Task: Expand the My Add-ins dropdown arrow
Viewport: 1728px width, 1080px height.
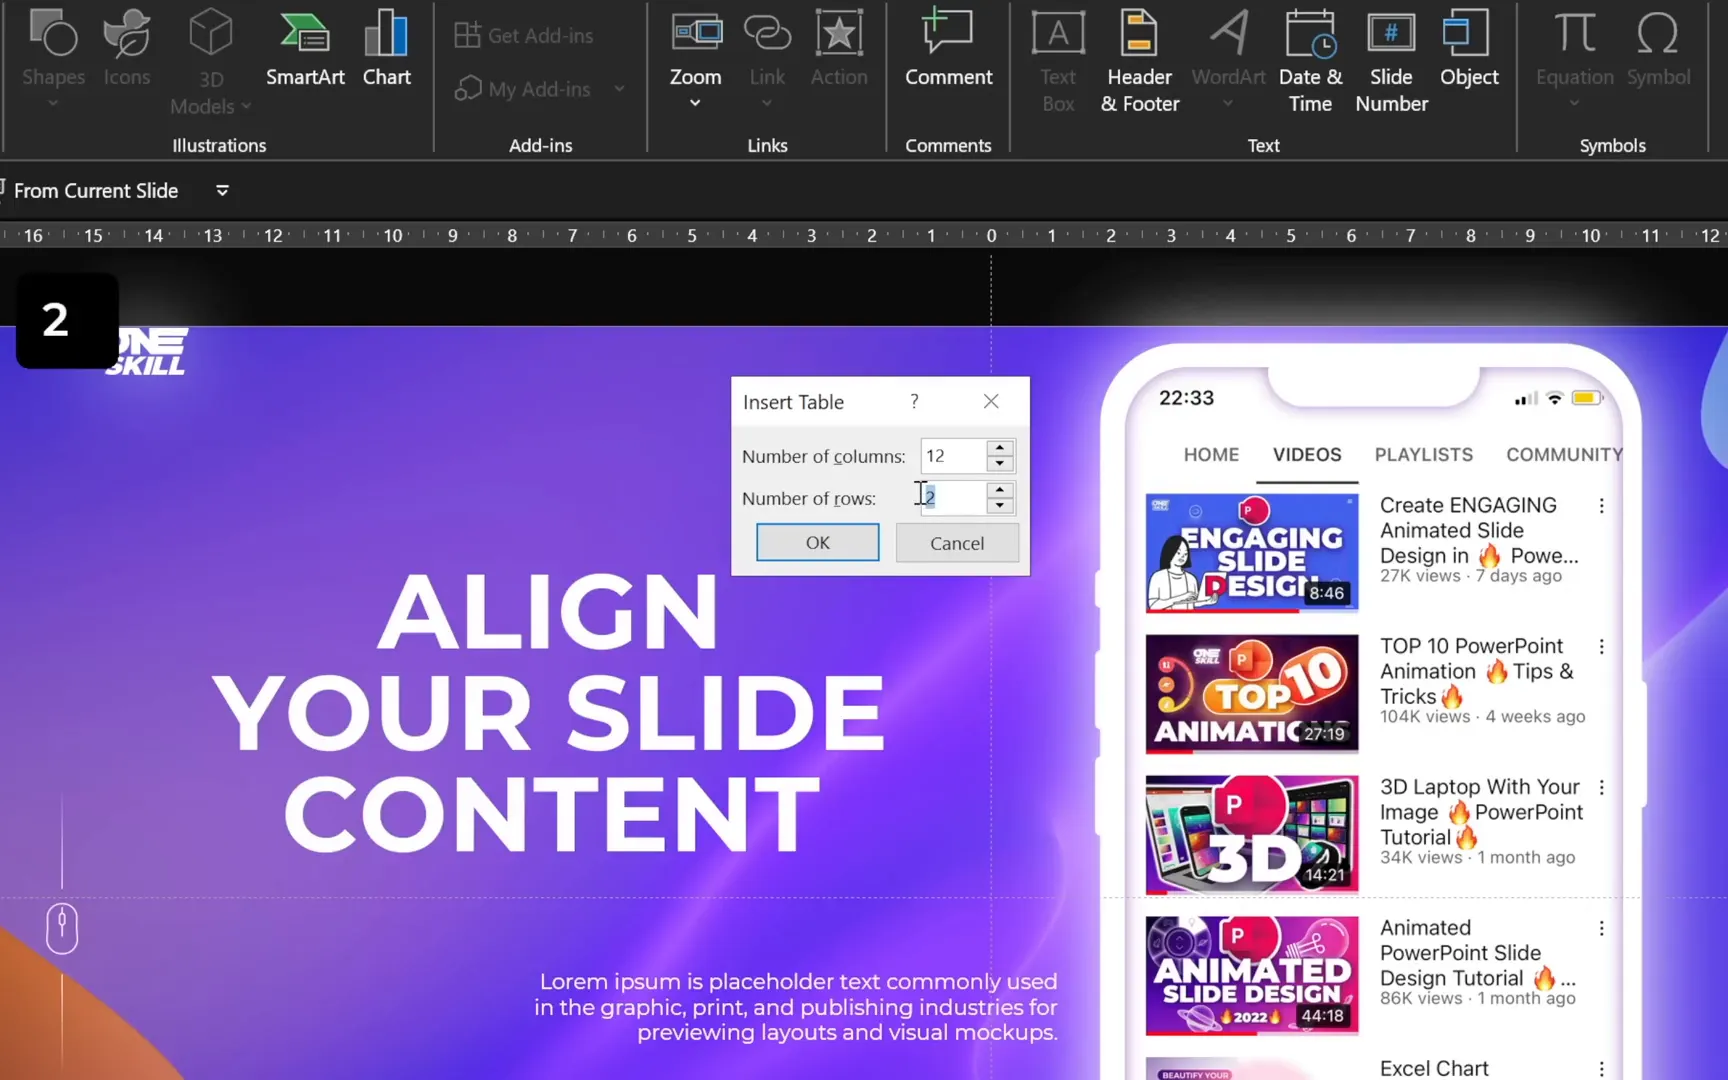Action: (619, 89)
